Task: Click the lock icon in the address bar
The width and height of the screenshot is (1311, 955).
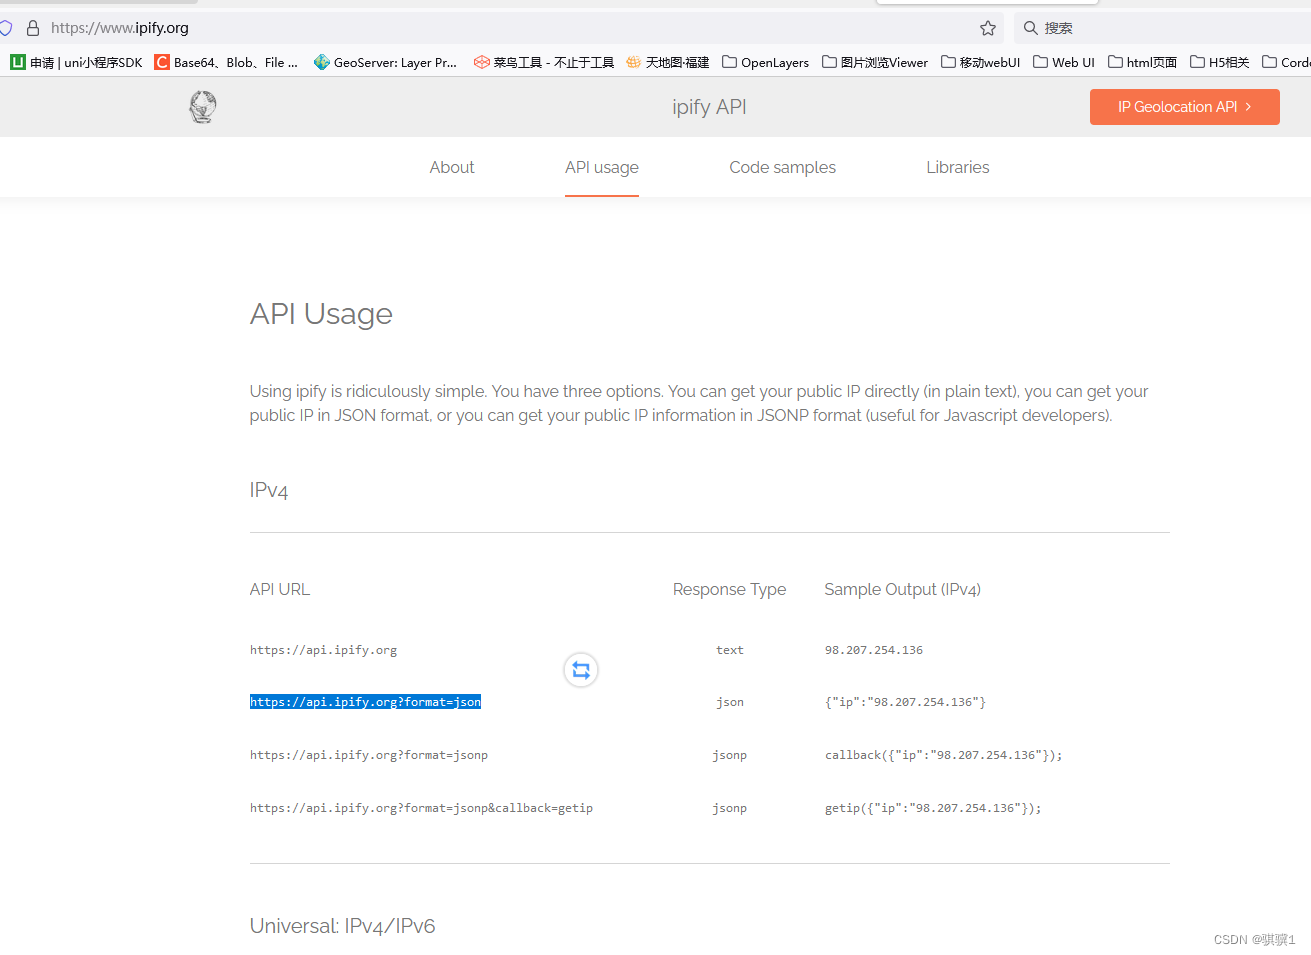Action: point(33,28)
